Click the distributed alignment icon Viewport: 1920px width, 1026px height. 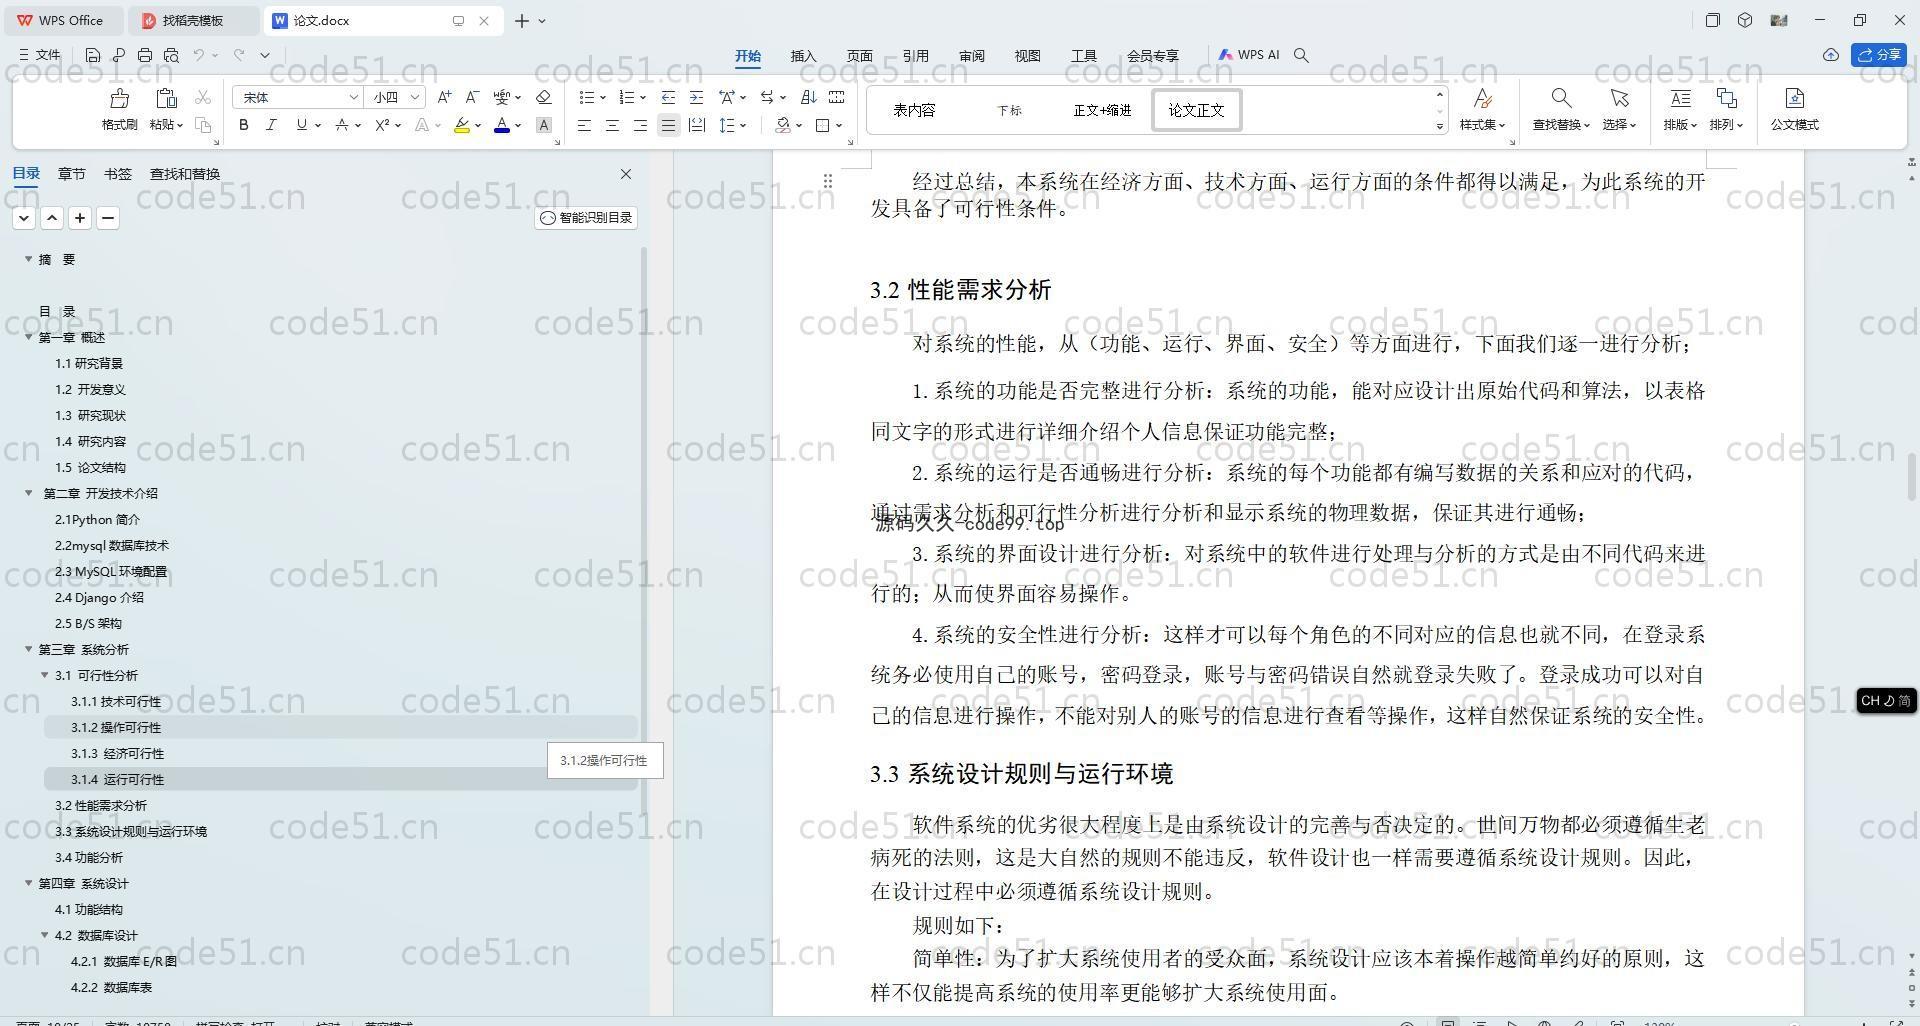697,125
